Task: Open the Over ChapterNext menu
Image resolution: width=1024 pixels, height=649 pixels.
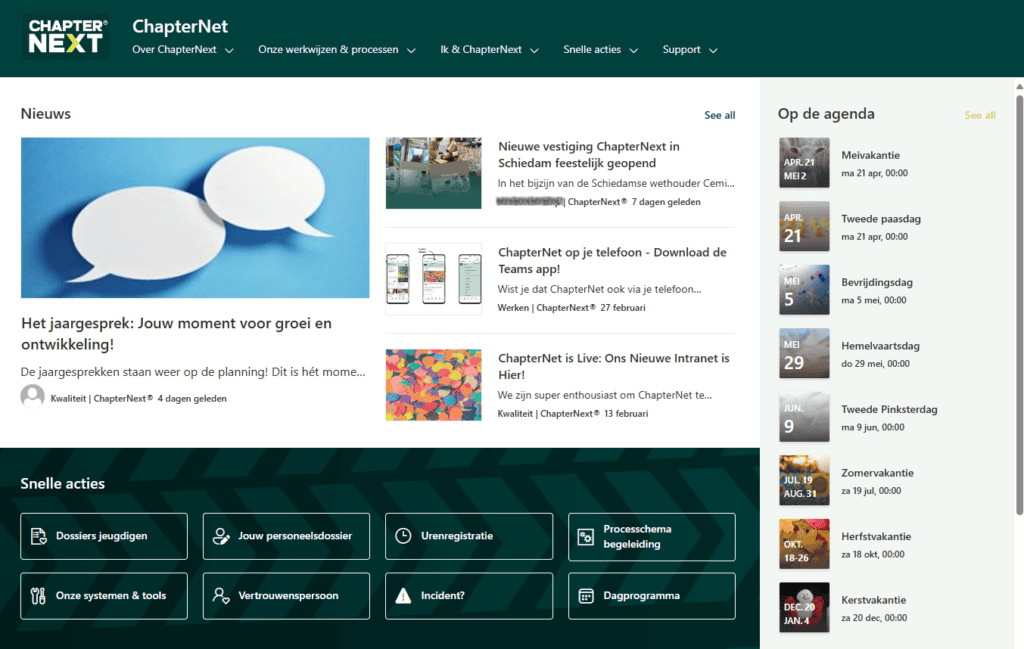Action: (x=174, y=50)
